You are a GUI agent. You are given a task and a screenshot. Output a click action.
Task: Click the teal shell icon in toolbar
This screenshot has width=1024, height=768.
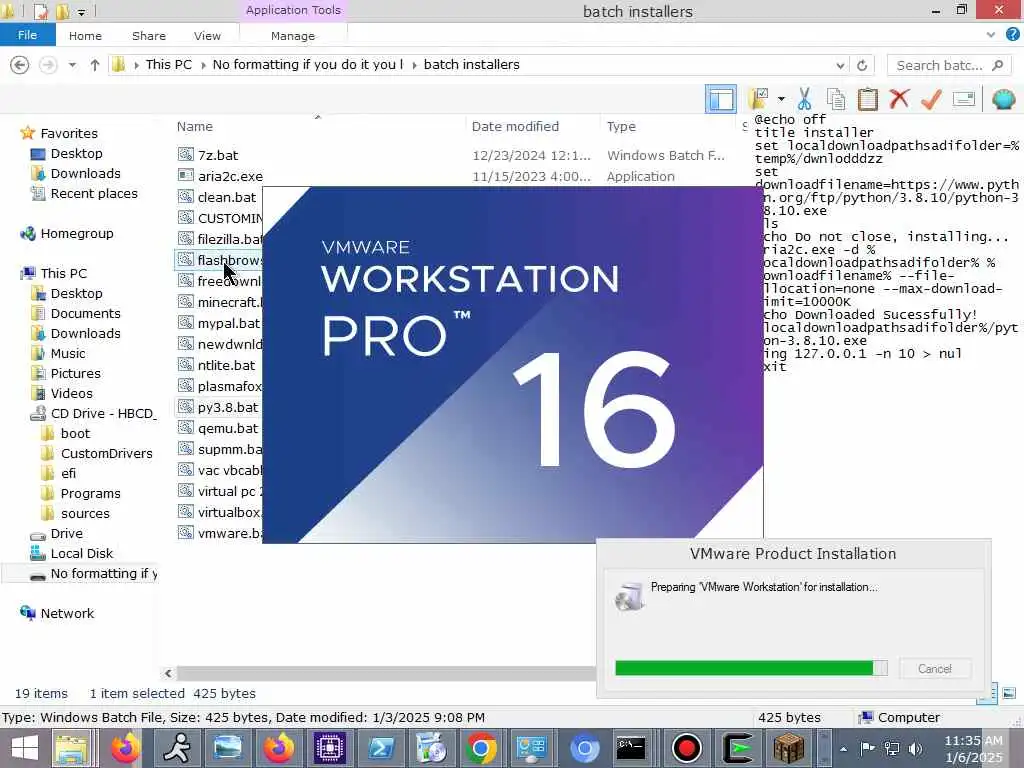click(1003, 99)
